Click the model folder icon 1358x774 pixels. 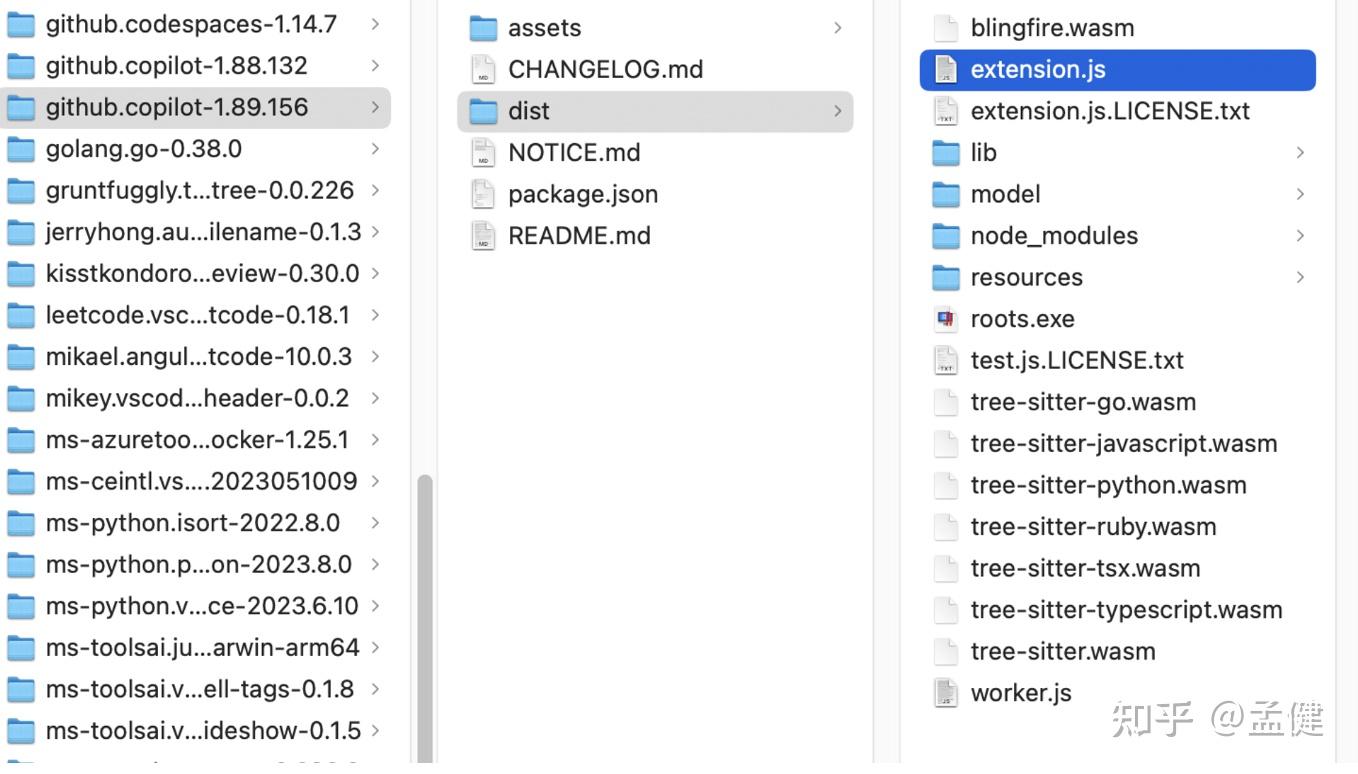(x=946, y=194)
